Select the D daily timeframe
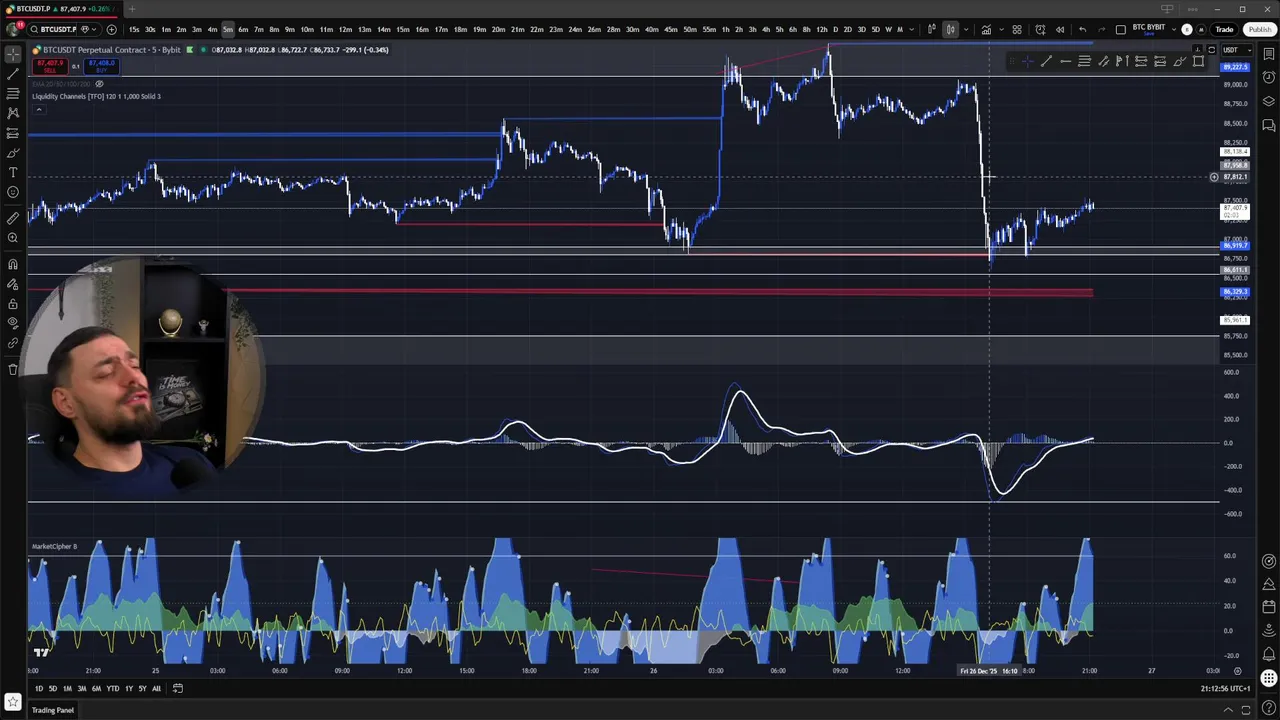The image size is (1280, 720). click(x=835, y=29)
